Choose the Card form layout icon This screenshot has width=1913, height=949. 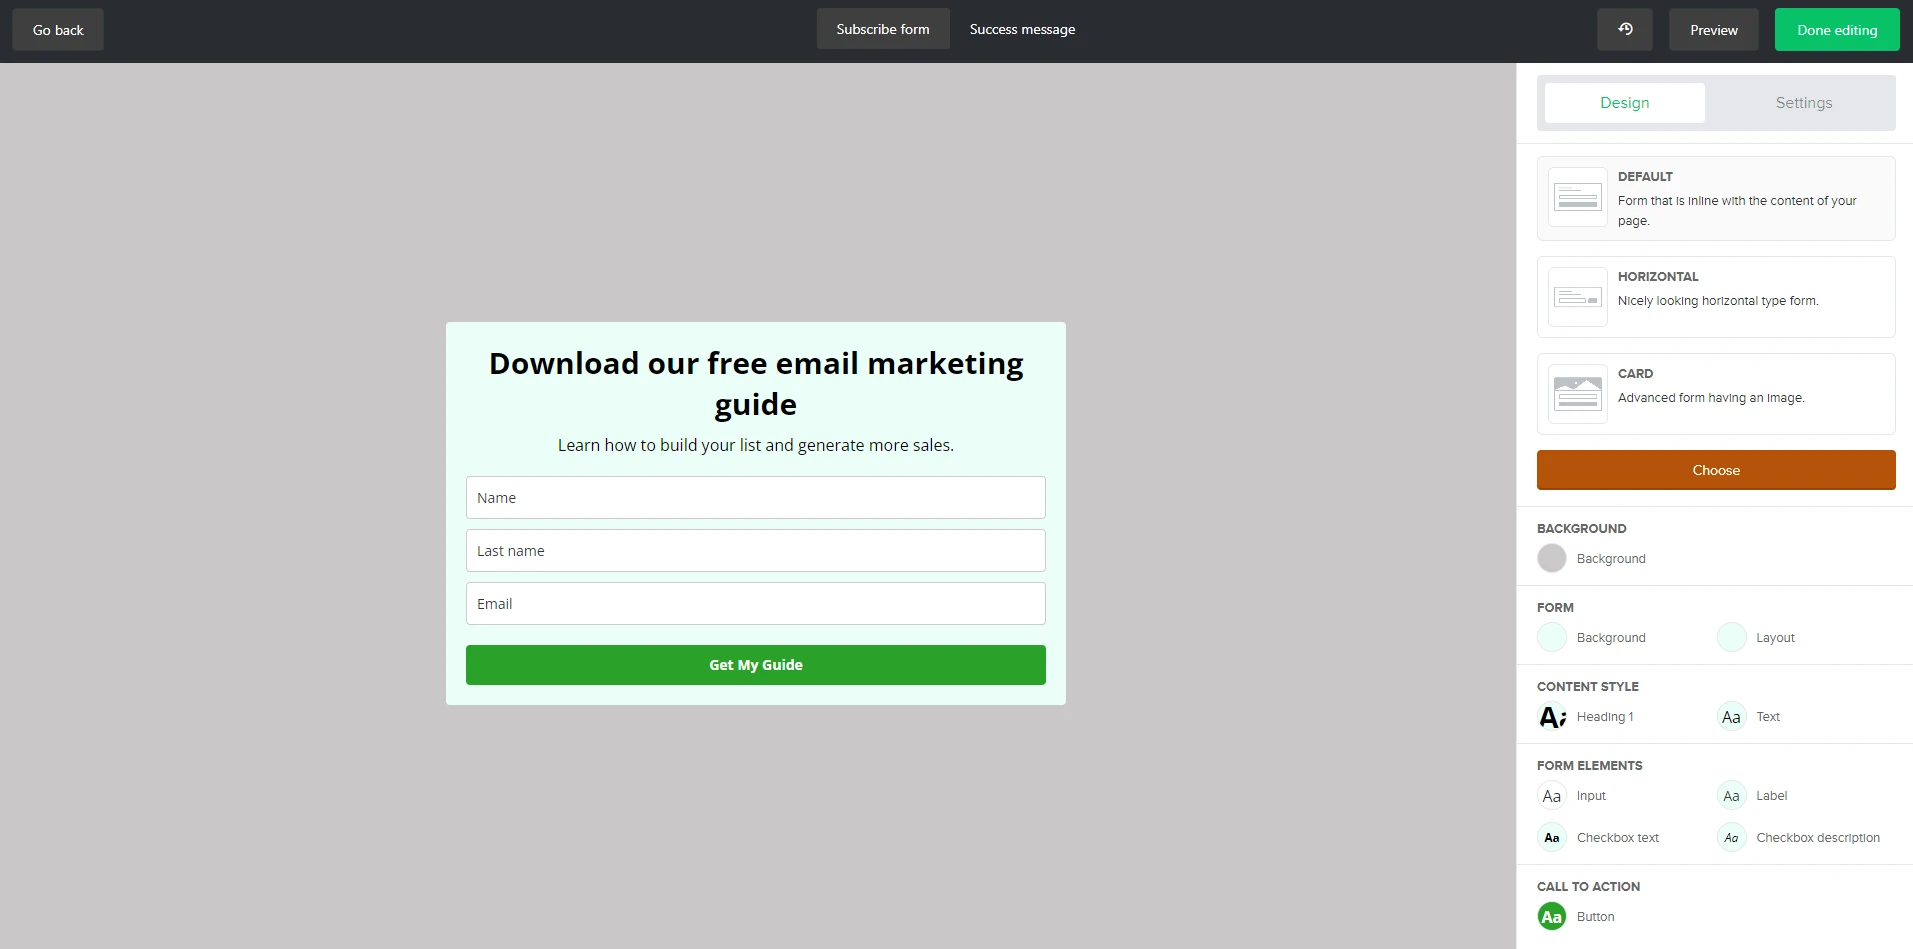(x=1577, y=394)
